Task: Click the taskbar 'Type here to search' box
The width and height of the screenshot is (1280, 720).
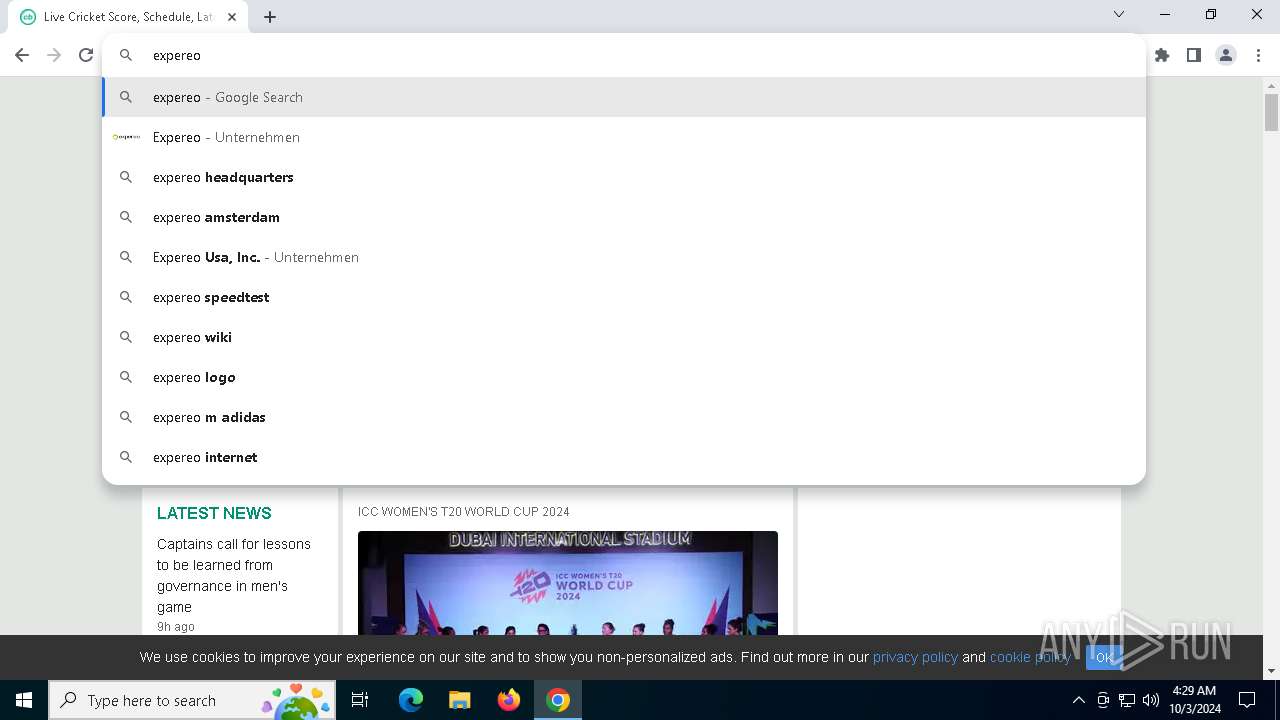Action: pos(192,700)
